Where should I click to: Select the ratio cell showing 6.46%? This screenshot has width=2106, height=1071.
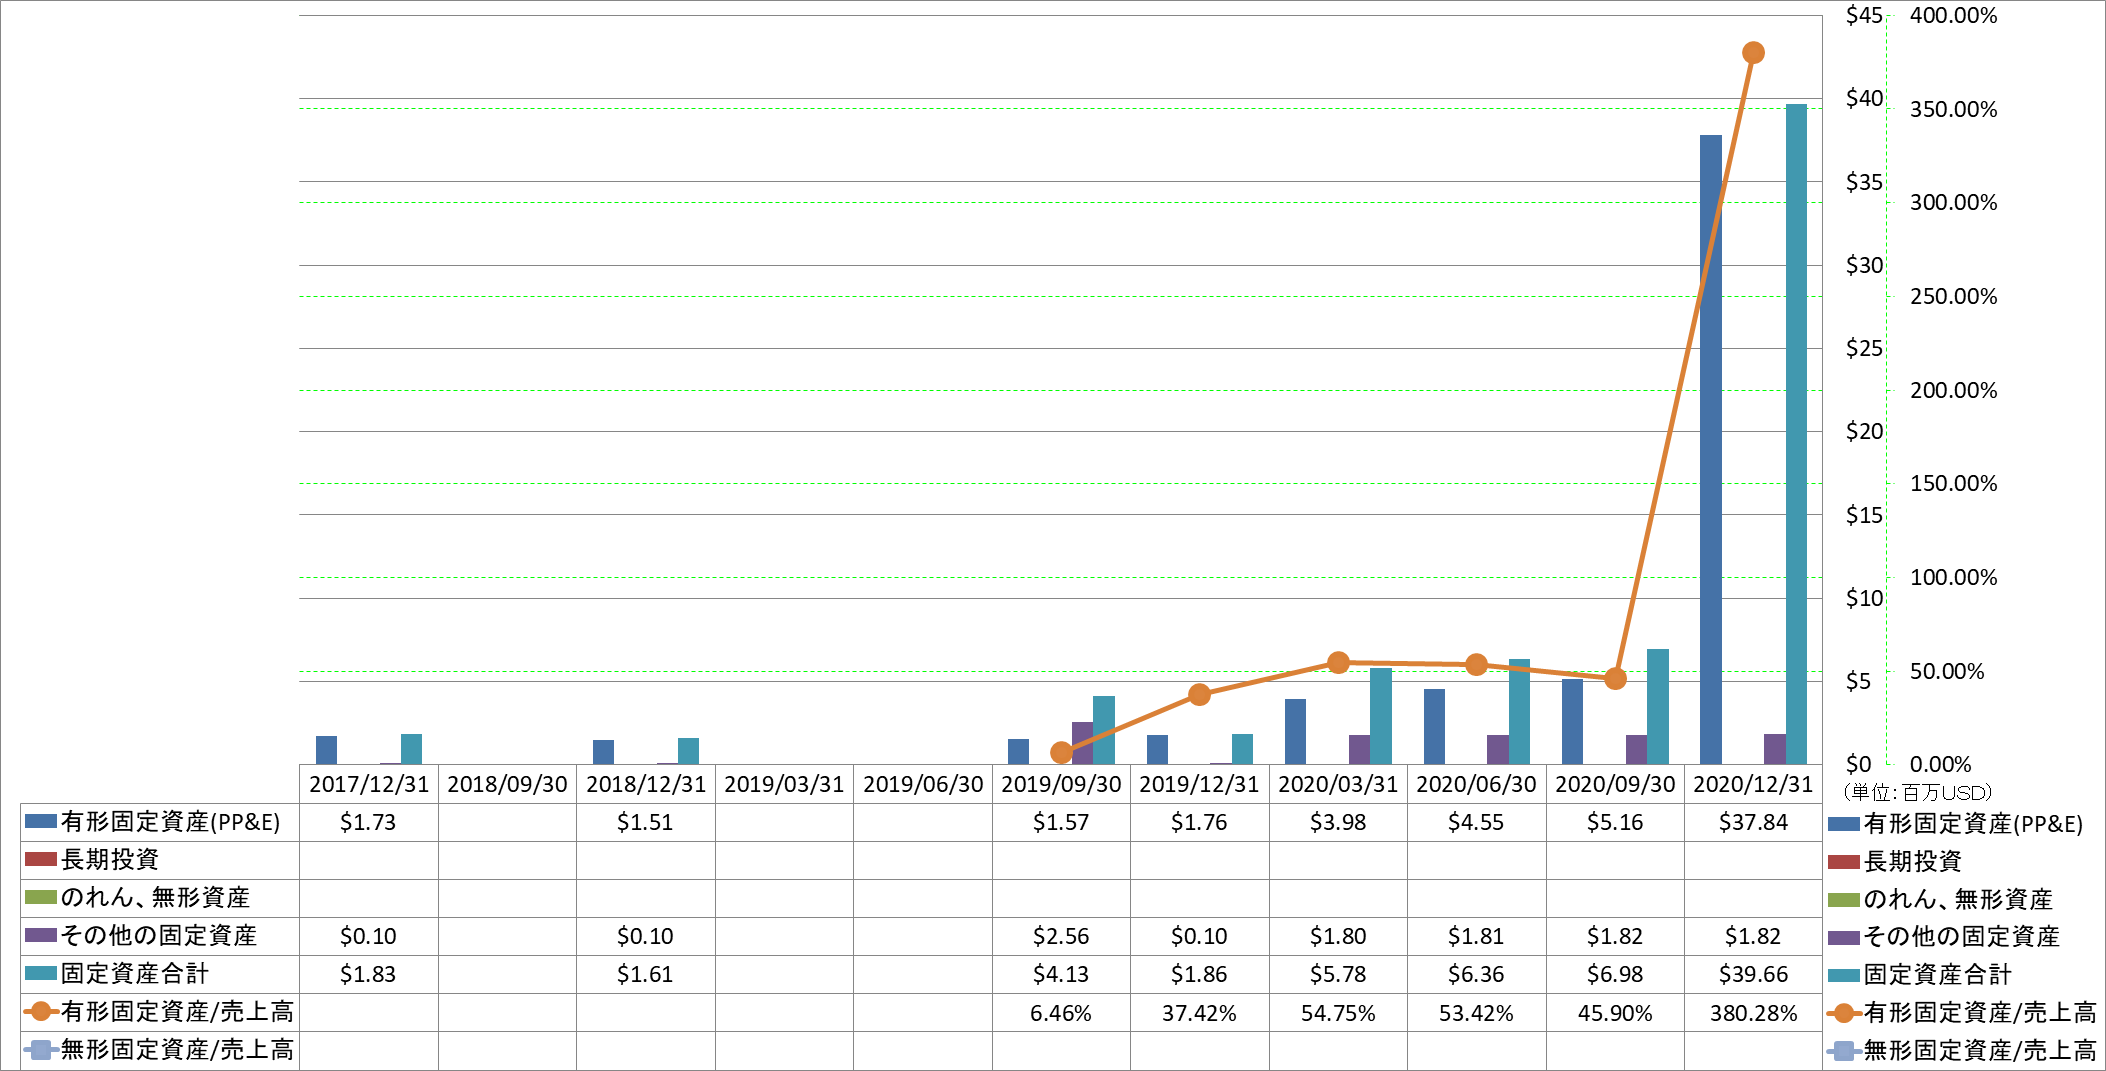click(x=1061, y=1013)
